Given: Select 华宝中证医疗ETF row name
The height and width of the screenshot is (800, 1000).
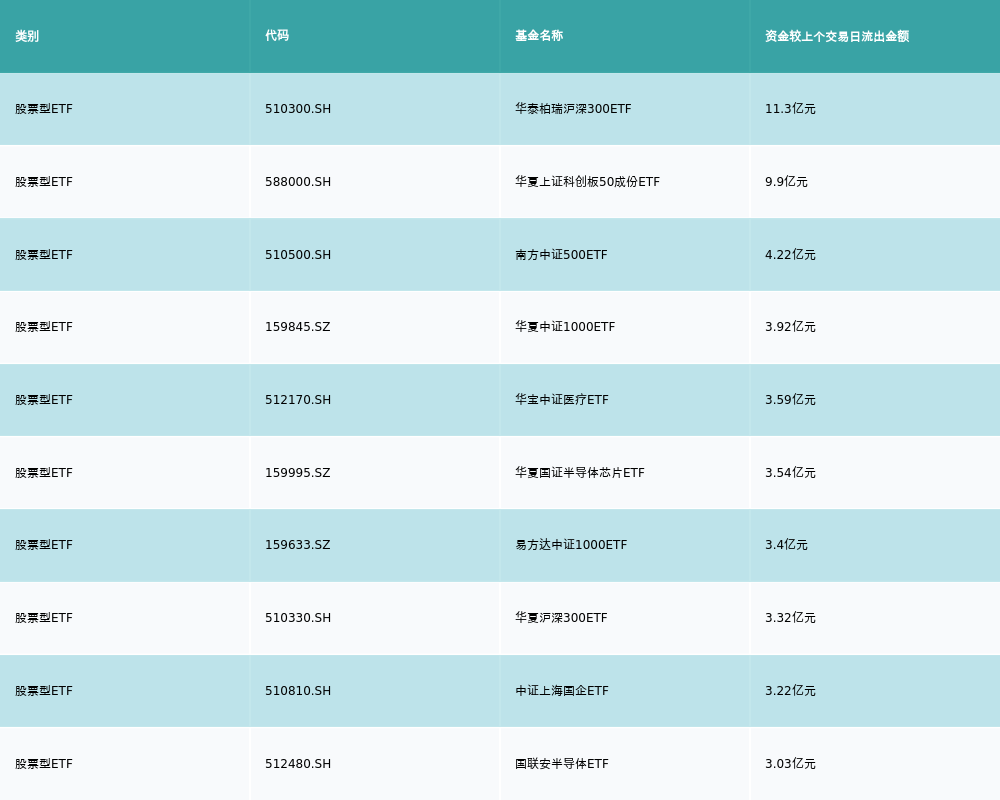Looking at the screenshot, I should coord(562,400).
